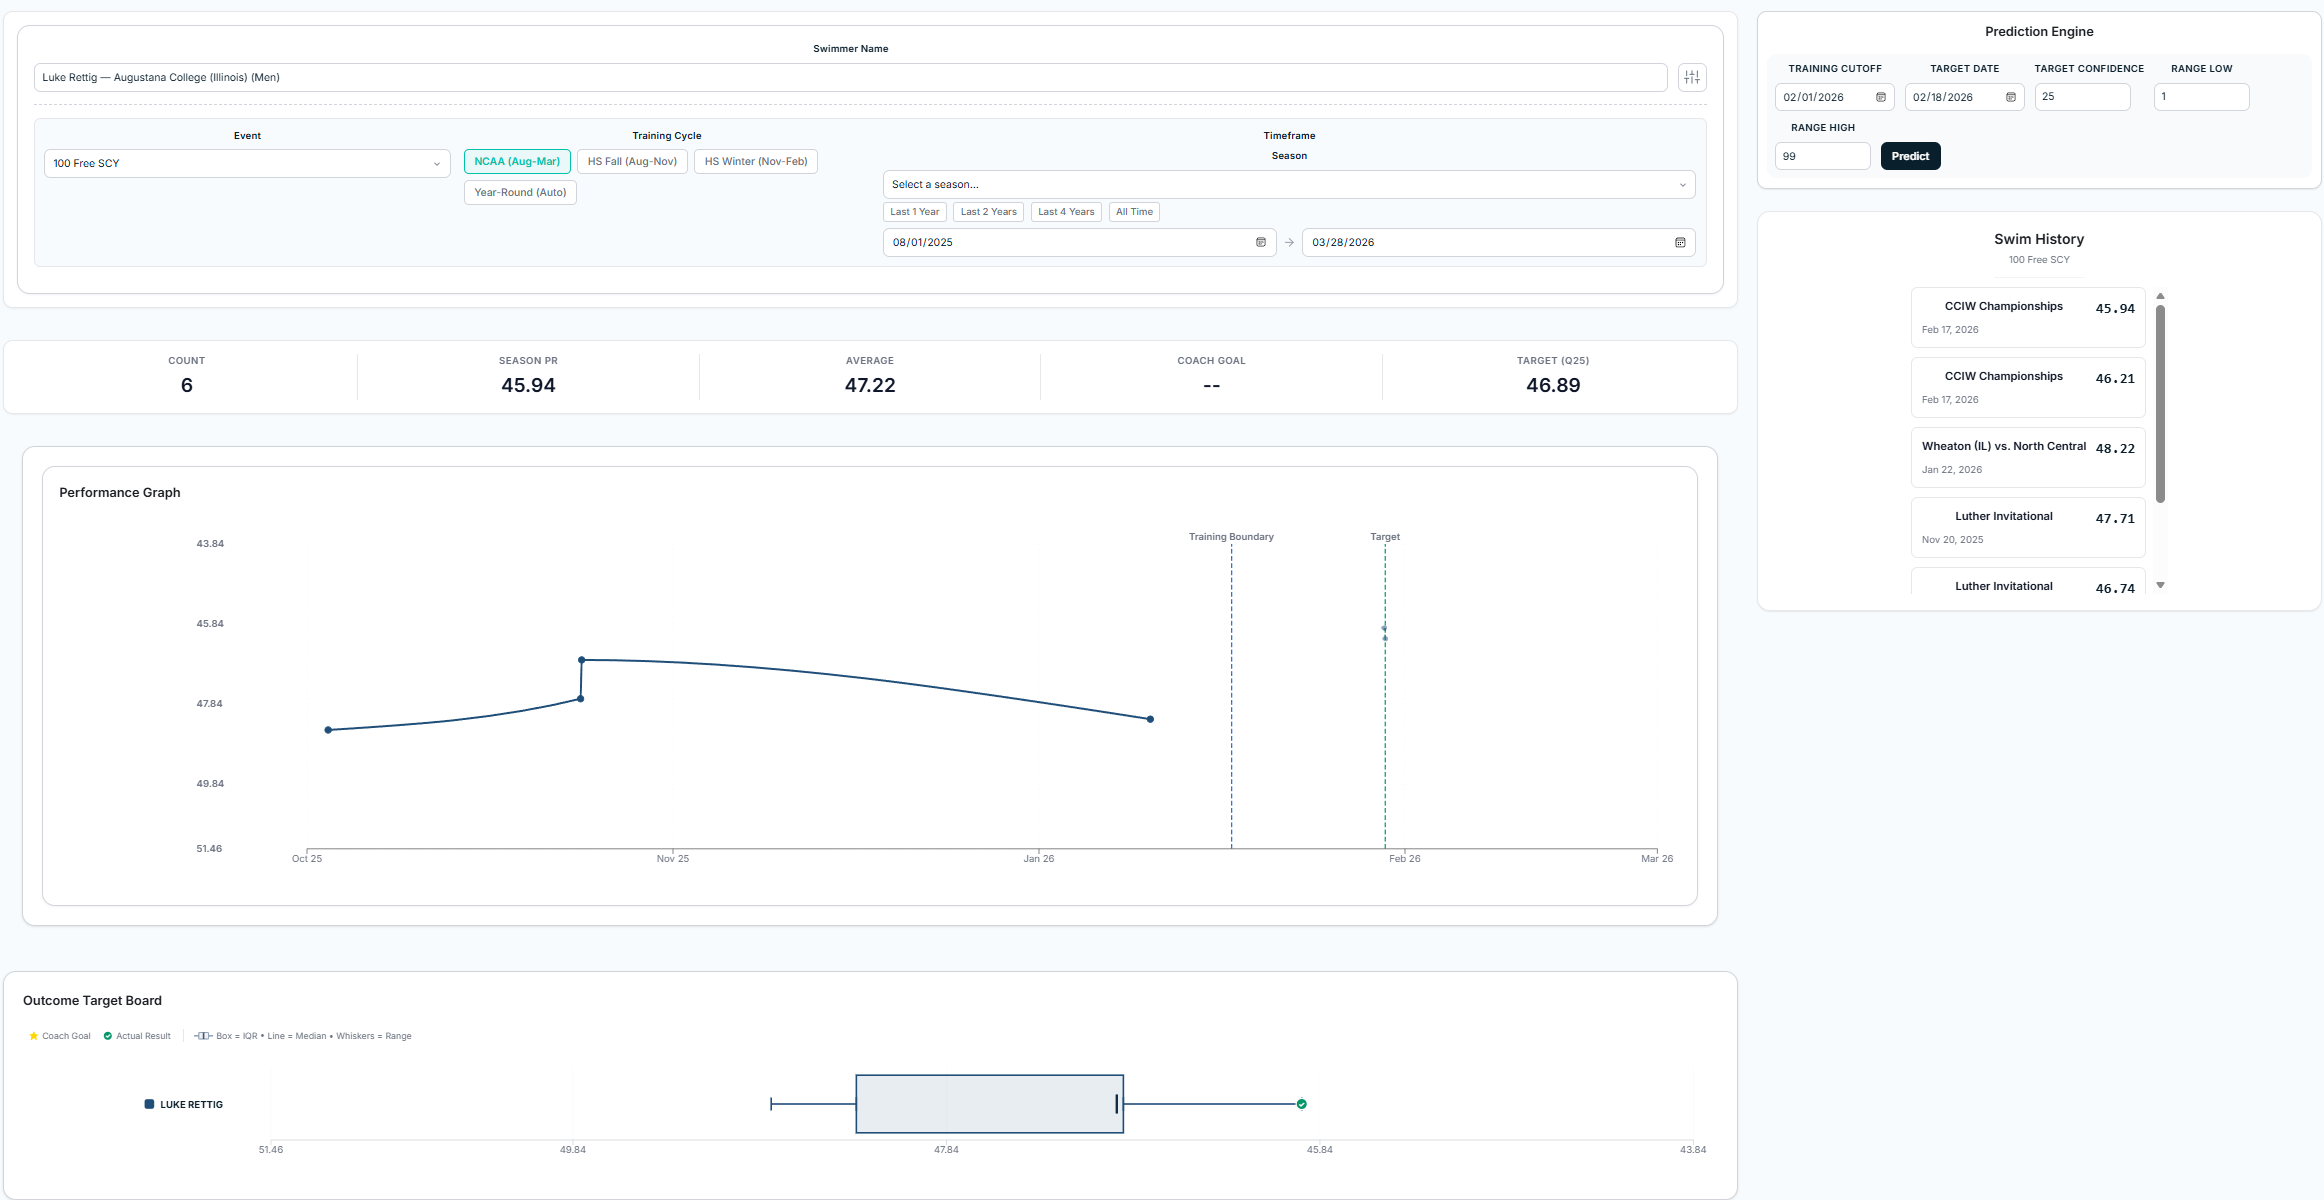
Task: Select the Last 1 Year timeframe tab
Action: pos(913,212)
